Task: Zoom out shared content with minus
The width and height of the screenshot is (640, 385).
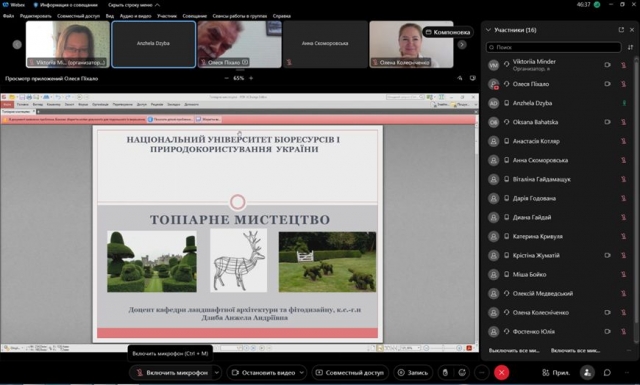Action: pos(227,78)
